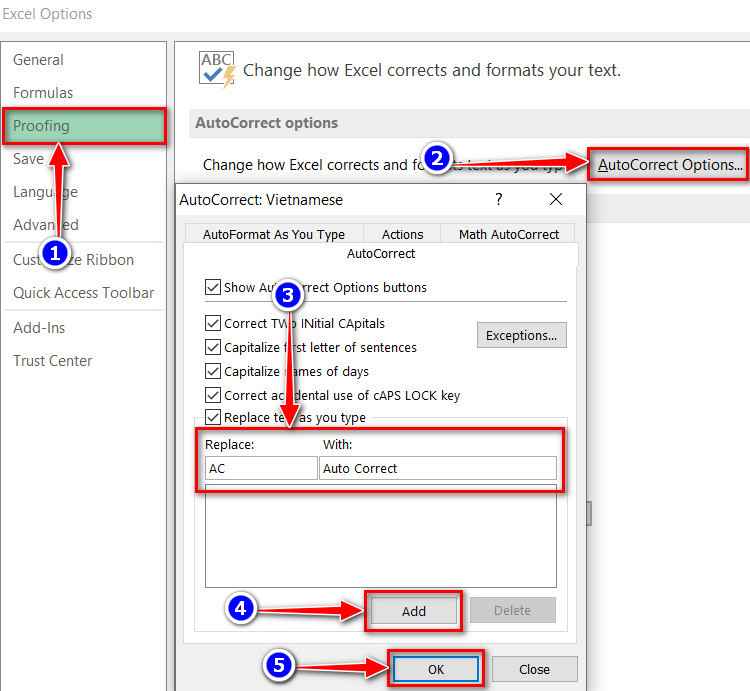Click Add to save the replacement
This screenshot has width=750, height=691.
413,611
